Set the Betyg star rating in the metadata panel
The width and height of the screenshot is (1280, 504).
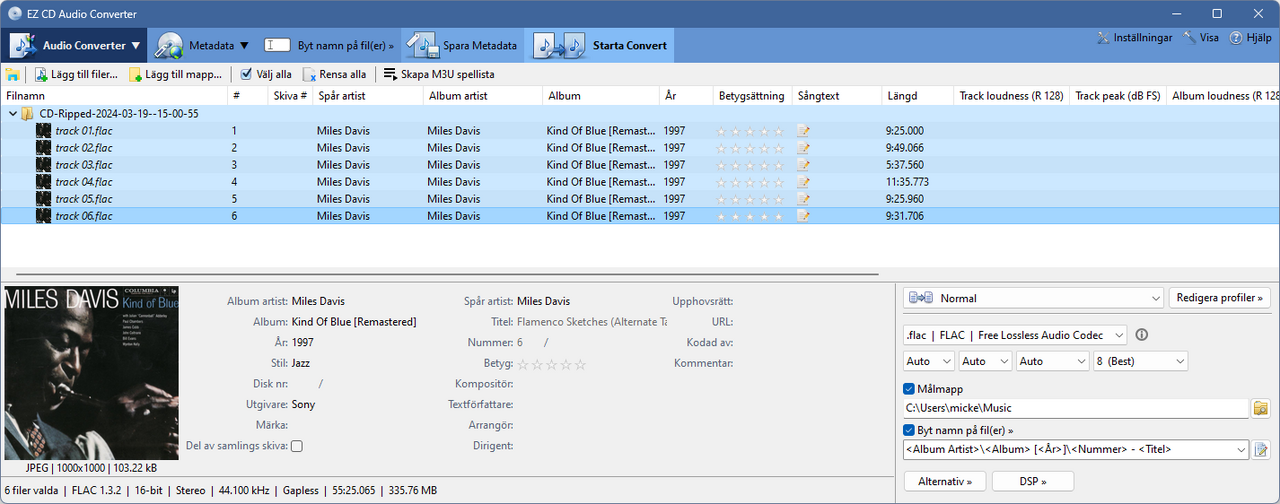click(x=551, y=364)
